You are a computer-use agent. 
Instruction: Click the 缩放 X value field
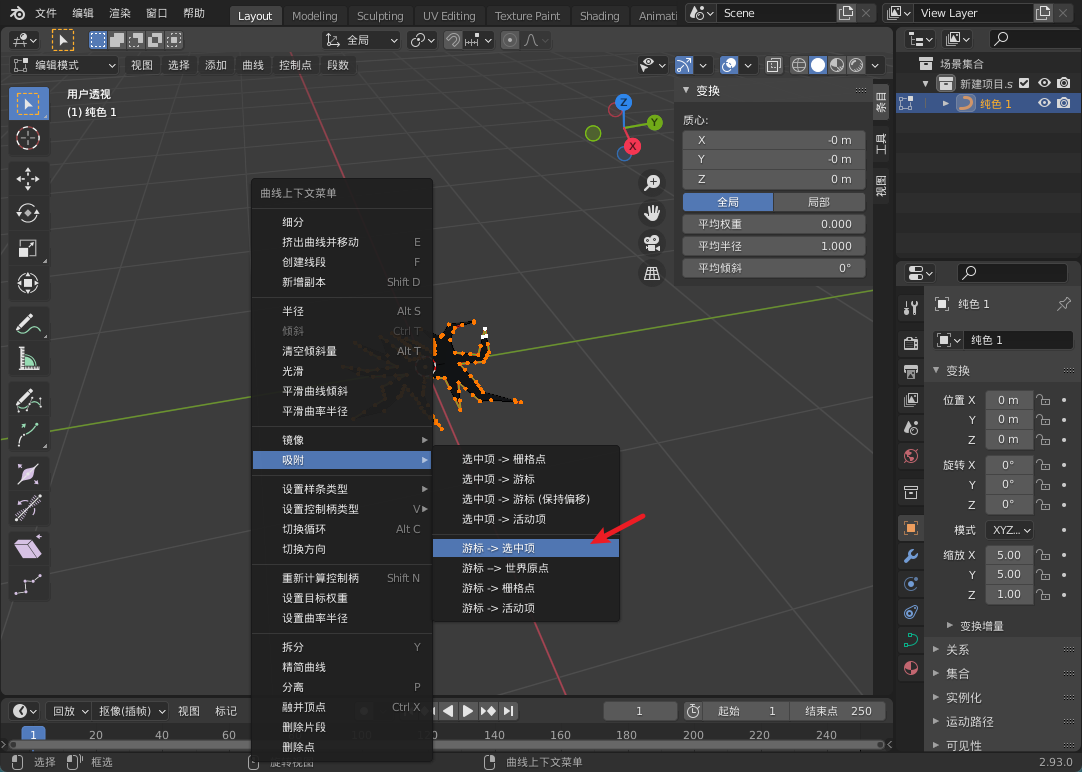click(1009, 555)
